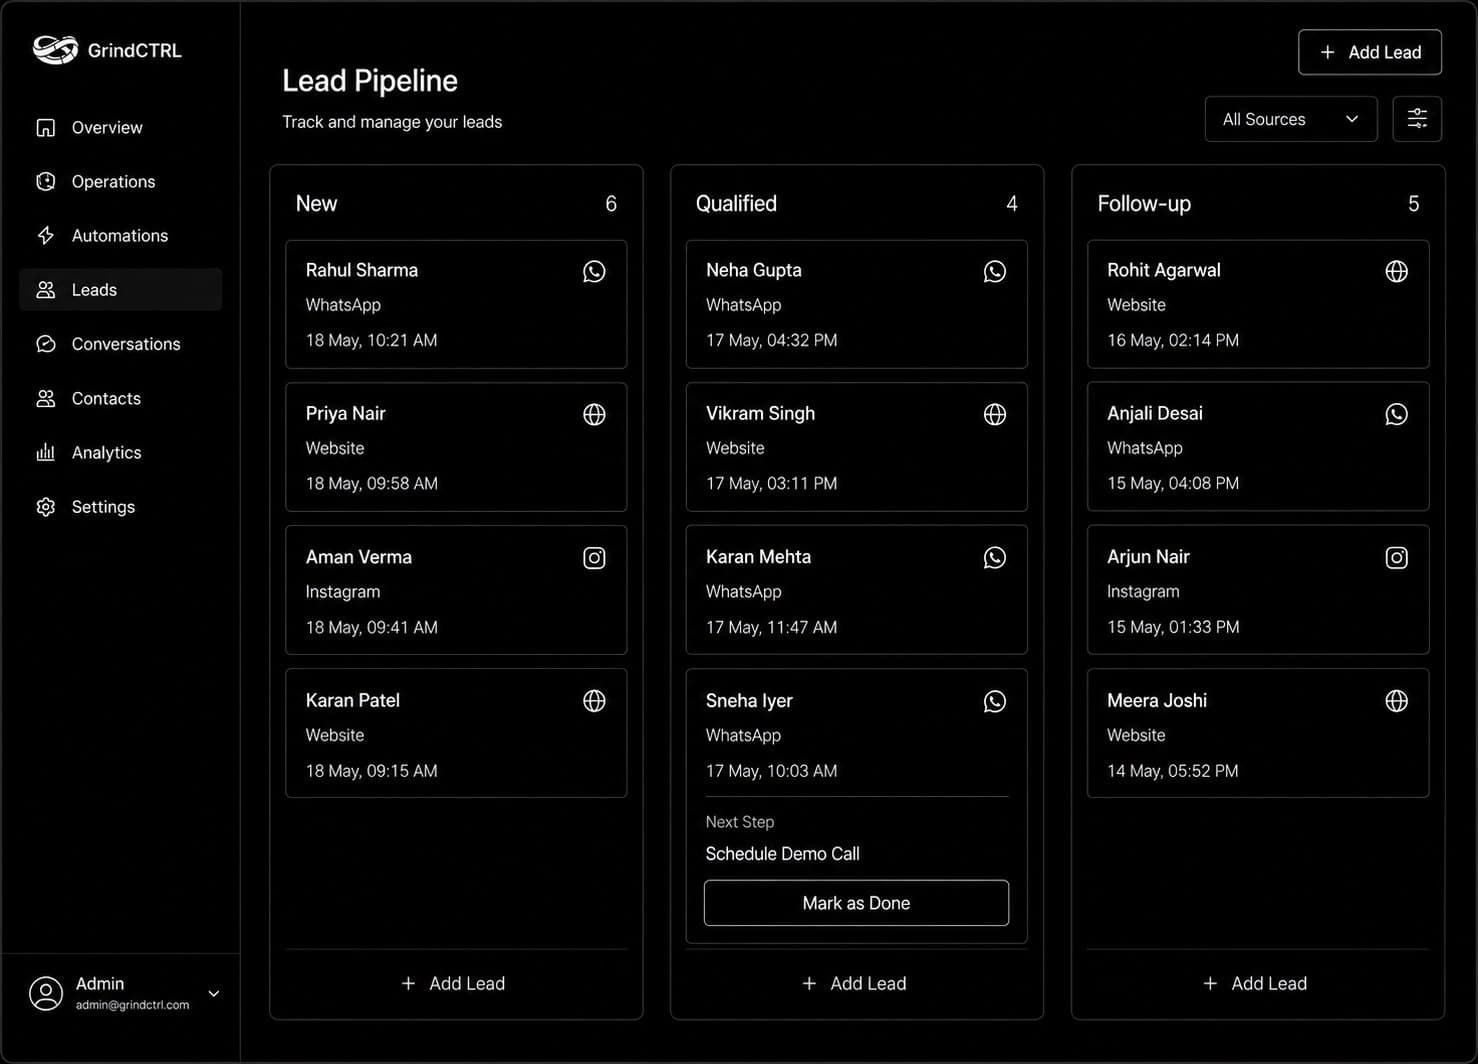Screen dimensions: 1478x1064
Task: Open the filter sliders icon button
Action: point(1417,119)
